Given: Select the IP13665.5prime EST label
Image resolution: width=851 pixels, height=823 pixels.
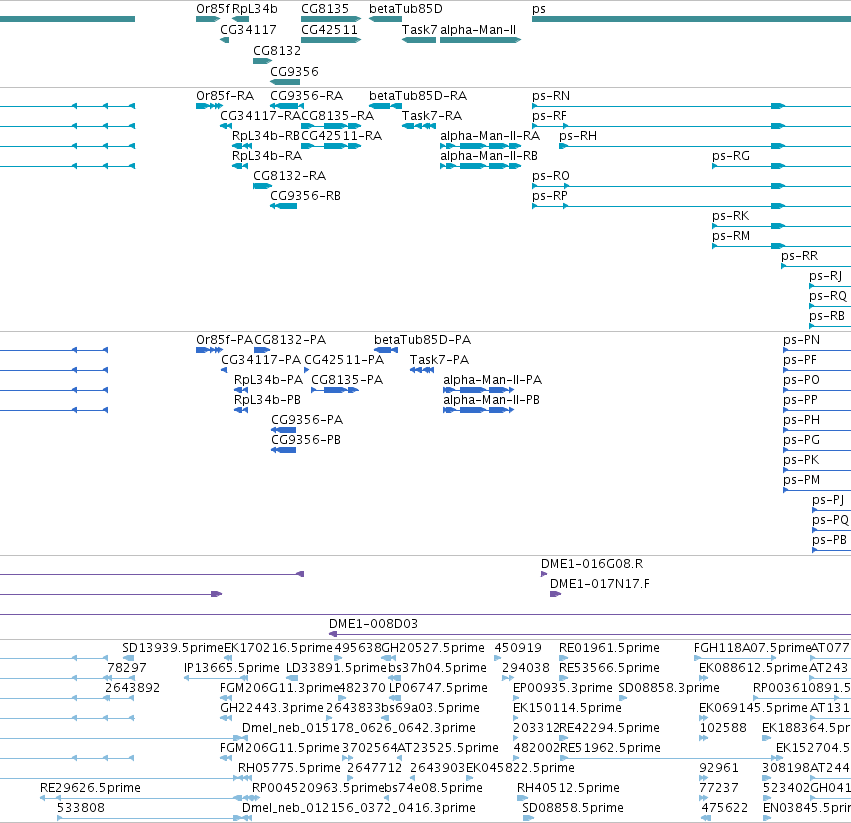Looking at the screenshot, I should (x=232, y=668).
